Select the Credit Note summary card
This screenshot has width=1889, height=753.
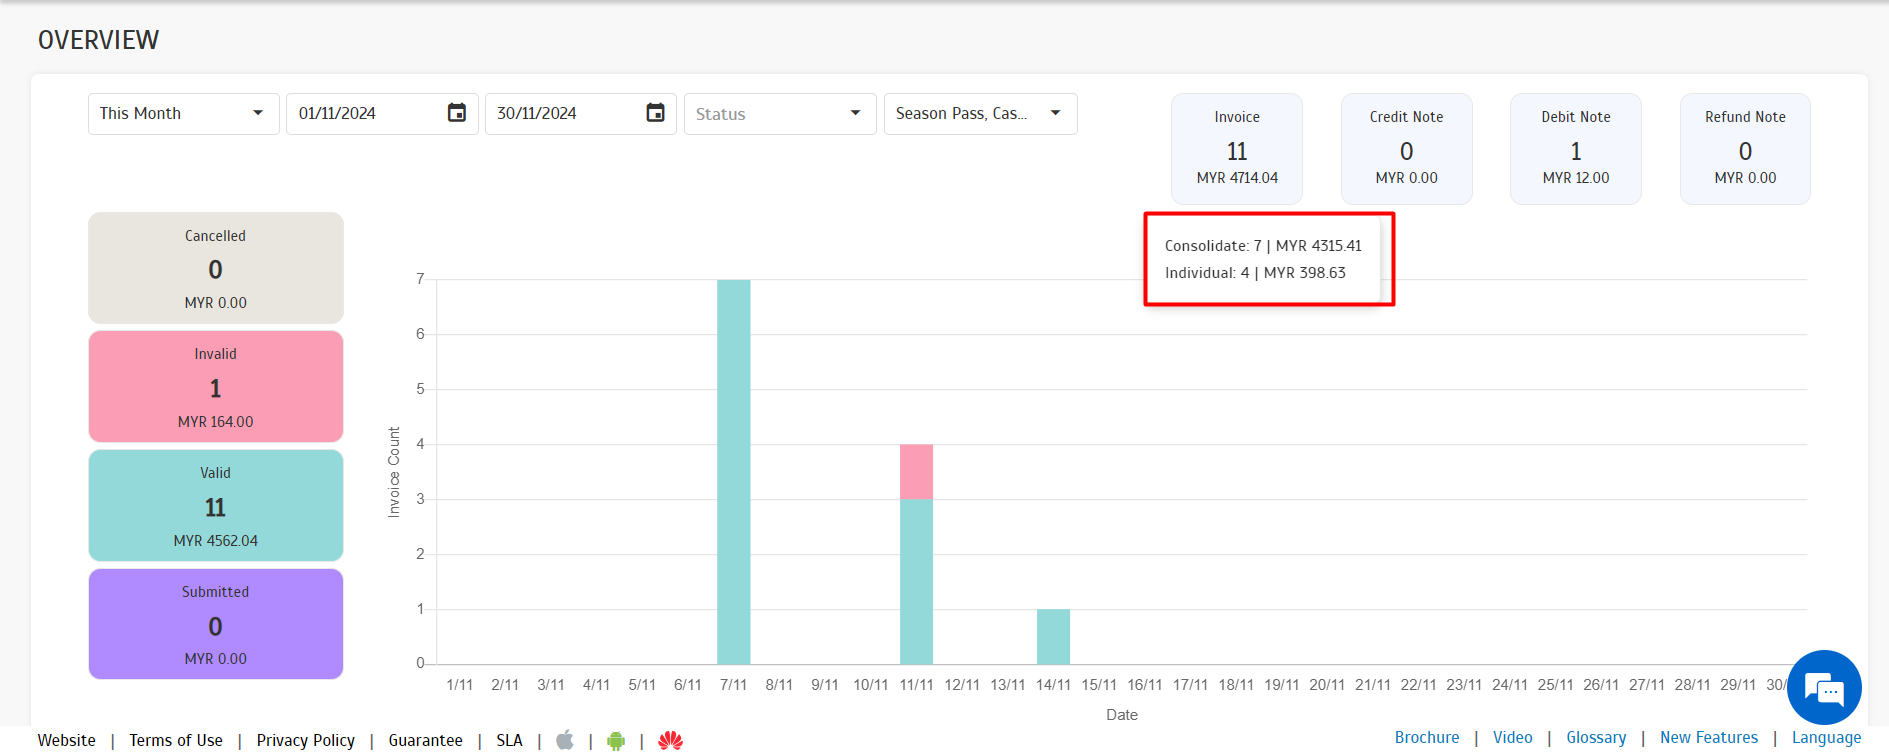[1406, 148]
